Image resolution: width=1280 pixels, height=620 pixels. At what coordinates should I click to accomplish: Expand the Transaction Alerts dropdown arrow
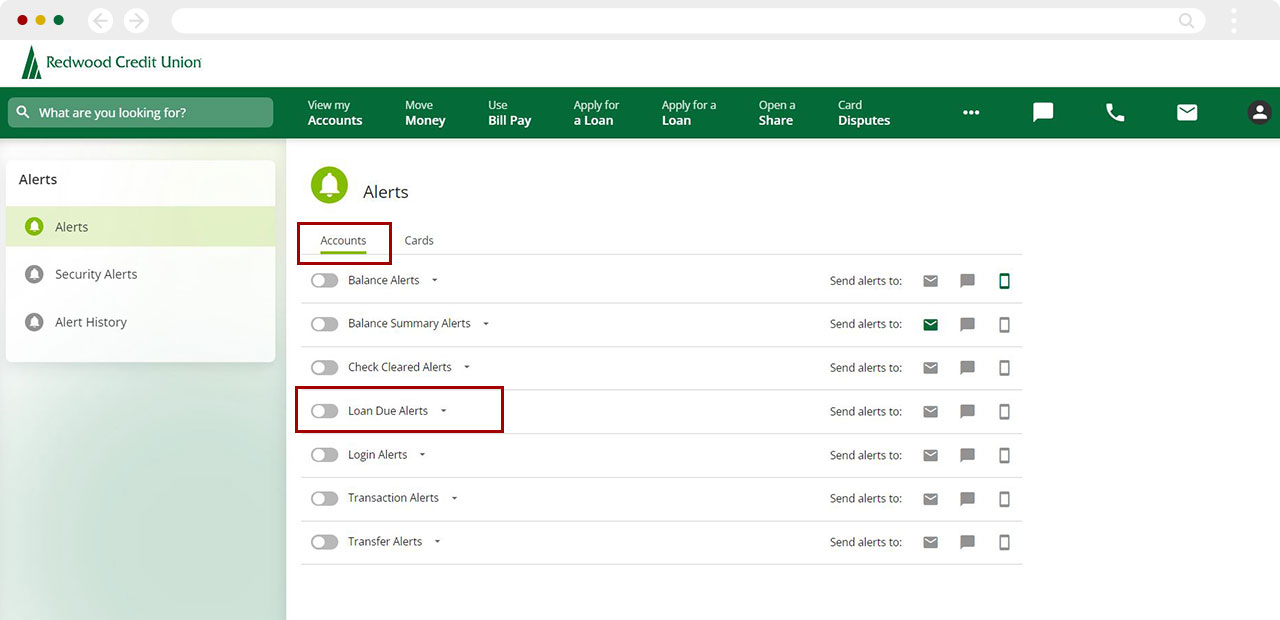tap(454, 498)
